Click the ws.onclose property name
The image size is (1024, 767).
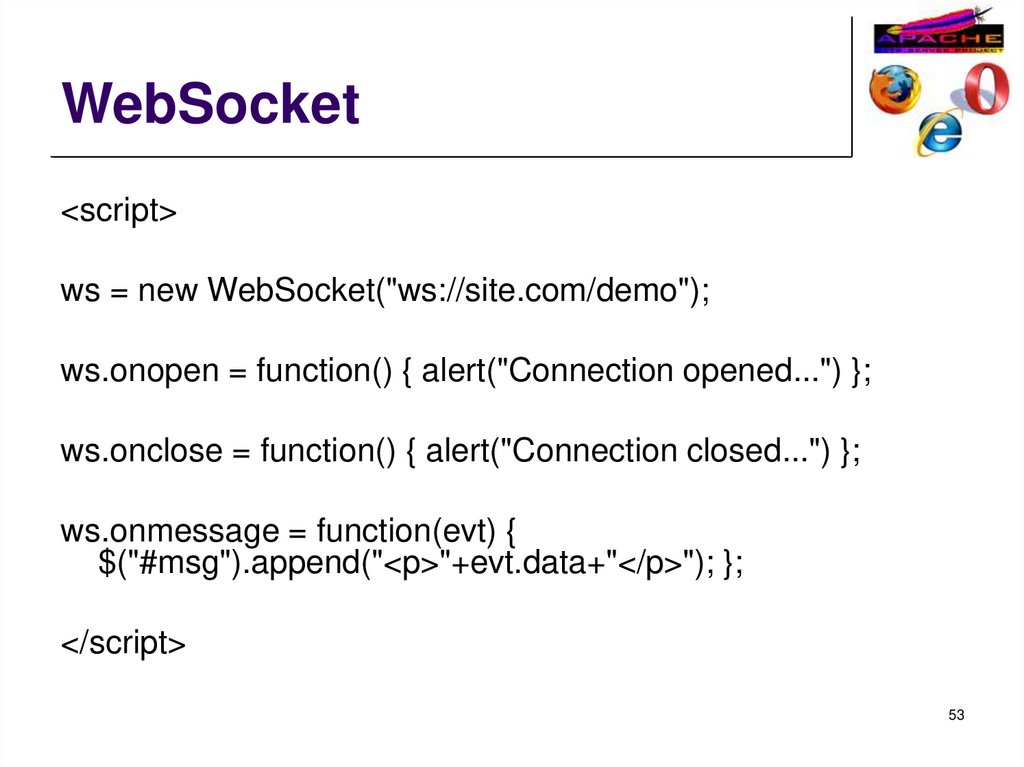point(141,451)
